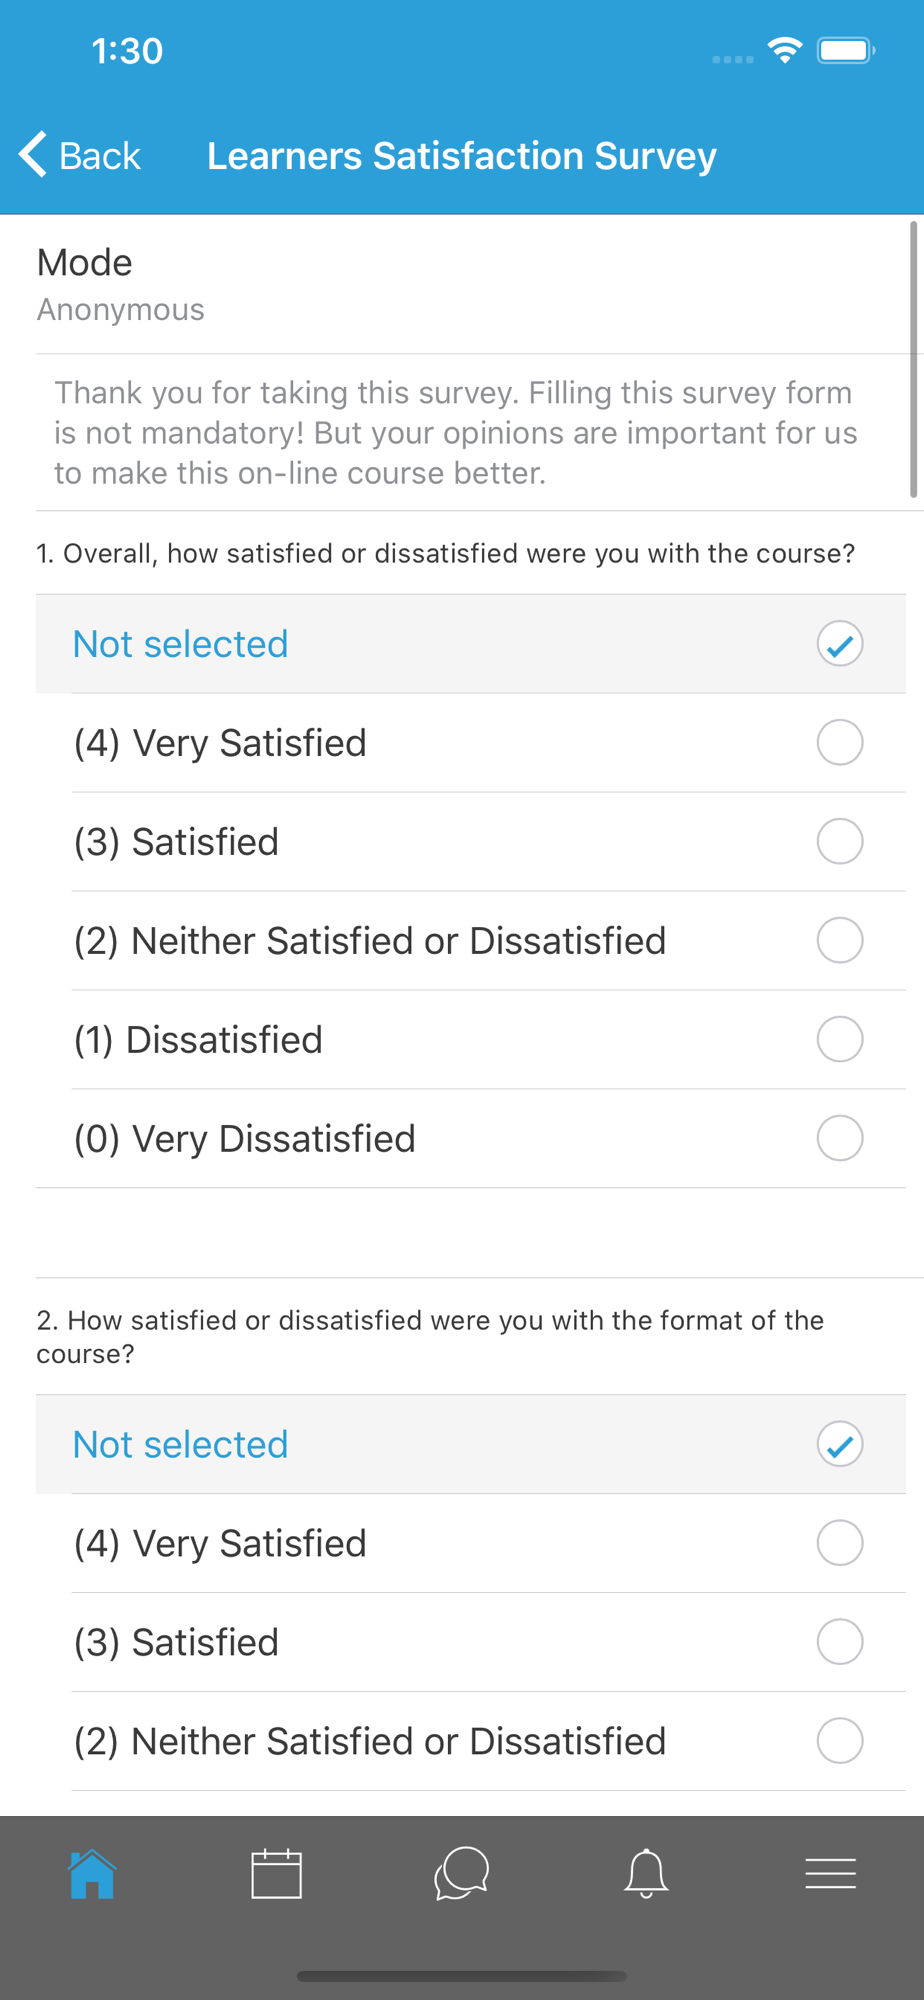924x2000 pixels.
Task: Open the hamburger More menu icon
Action: [830, 1873]
